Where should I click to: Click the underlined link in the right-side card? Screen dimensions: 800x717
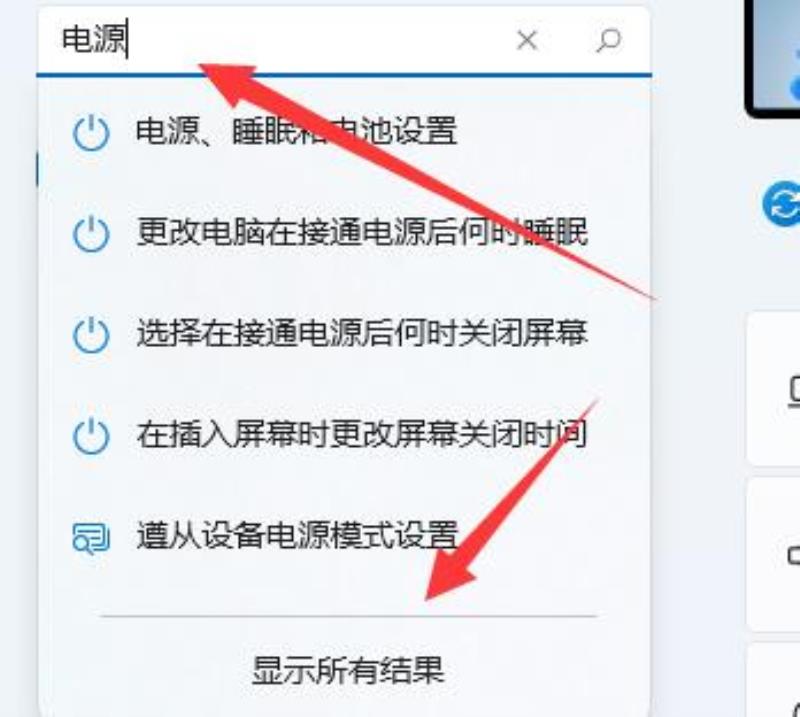click(794, 391)
